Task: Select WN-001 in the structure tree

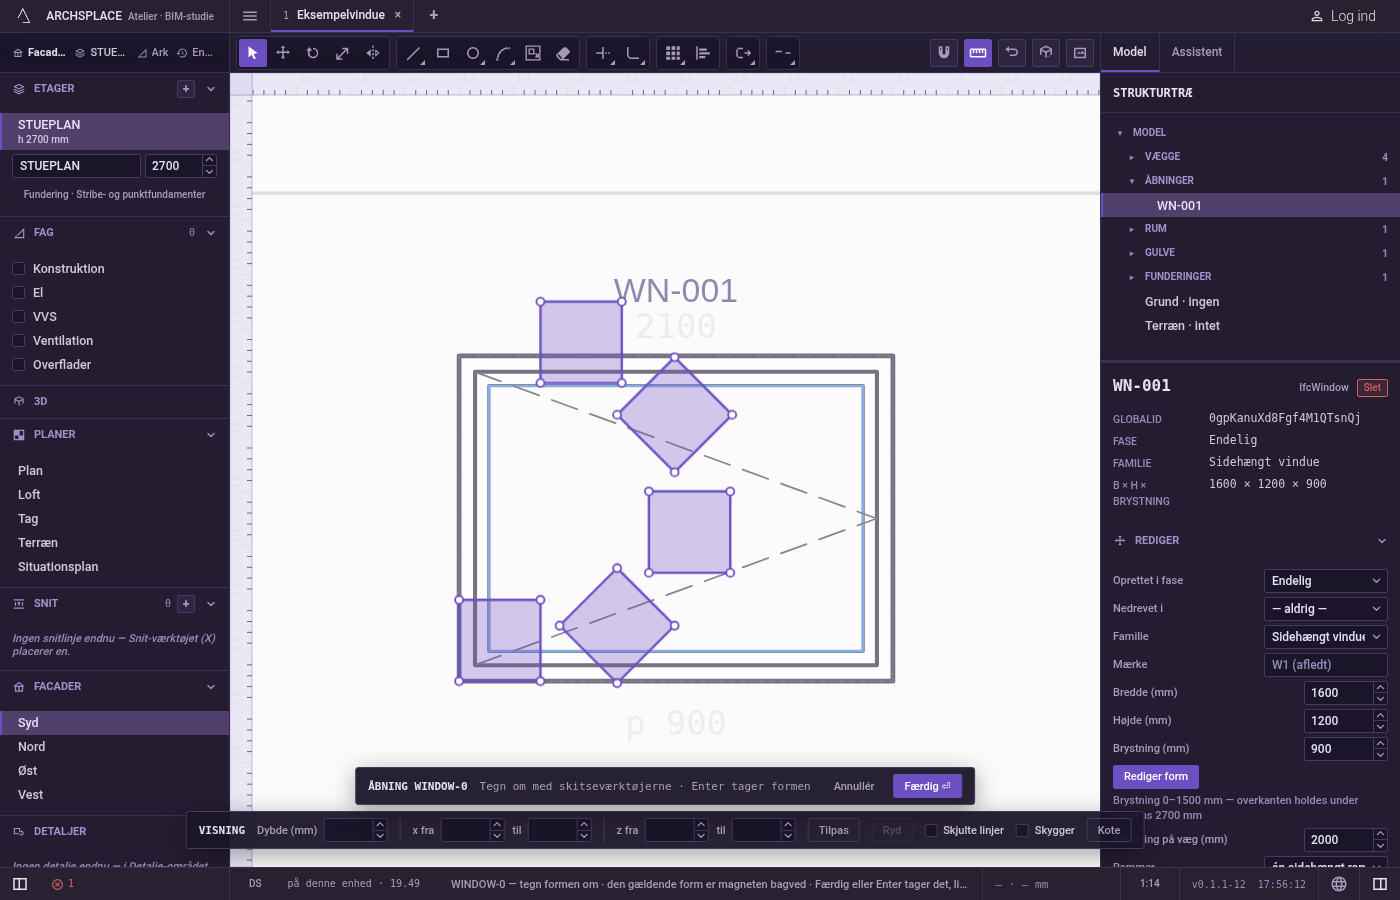Action: pos(1250,205)
